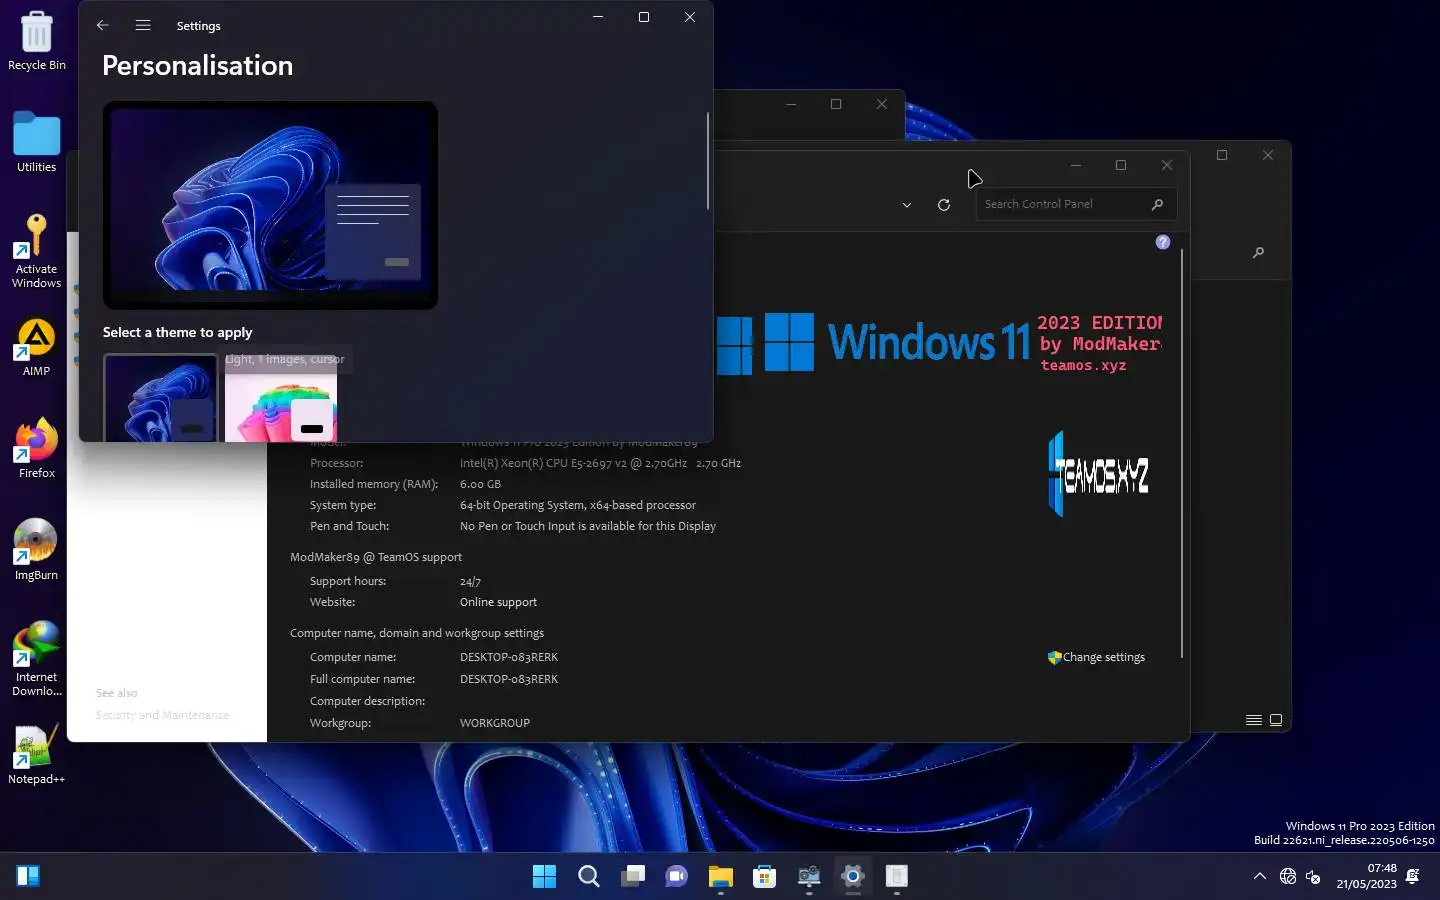The height and width of the screenshot is (900, 1440).
Task: Select the WORKGROUP value text
Action: click(x=495, y=723)
